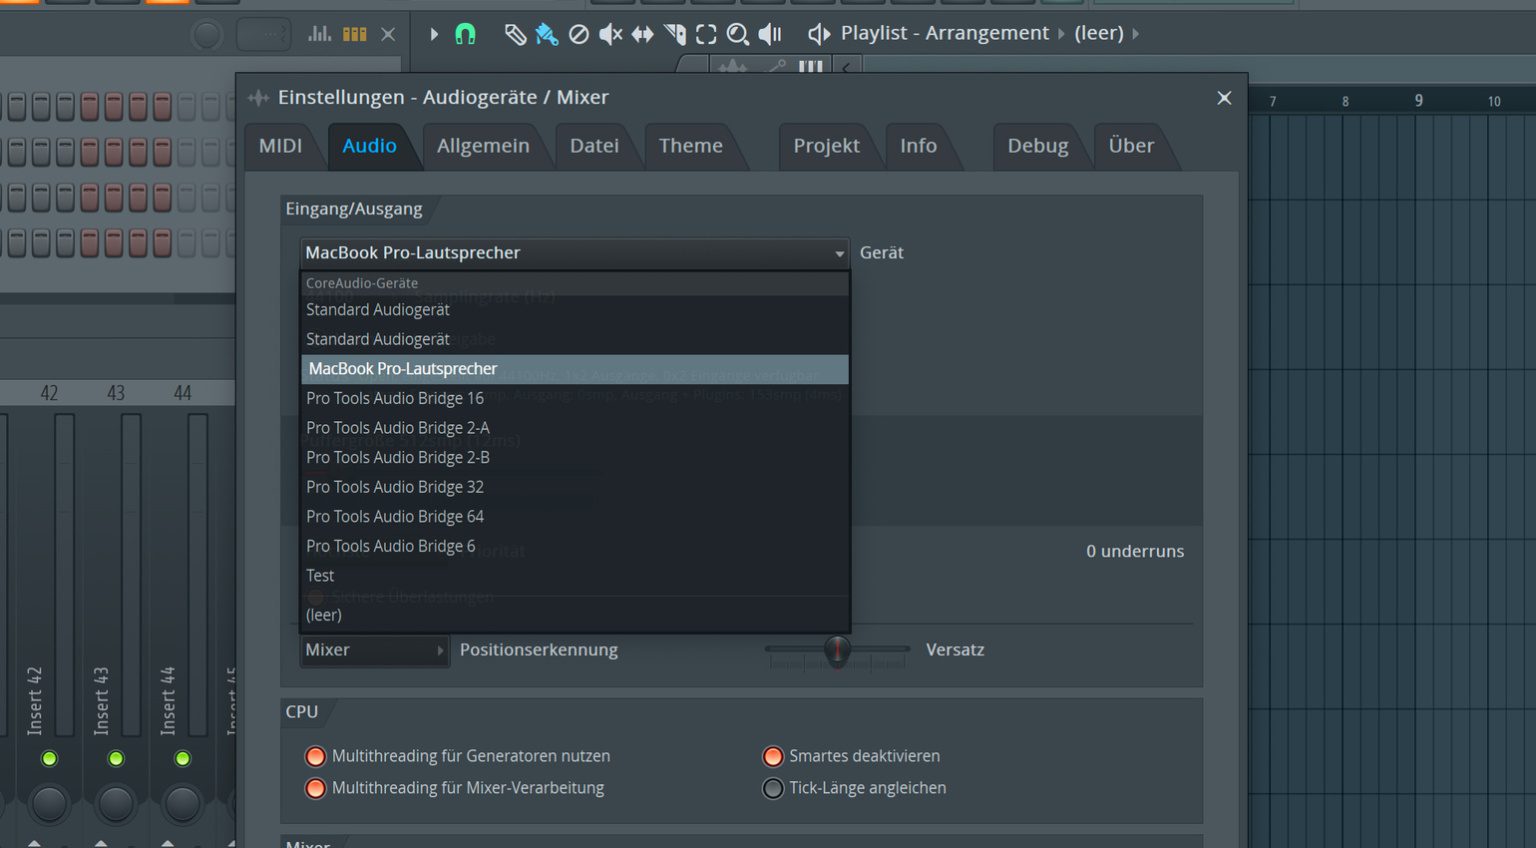1536x848 pixels.
Task: Select the delete tool in the toolbar
Action: coord(578,34)
